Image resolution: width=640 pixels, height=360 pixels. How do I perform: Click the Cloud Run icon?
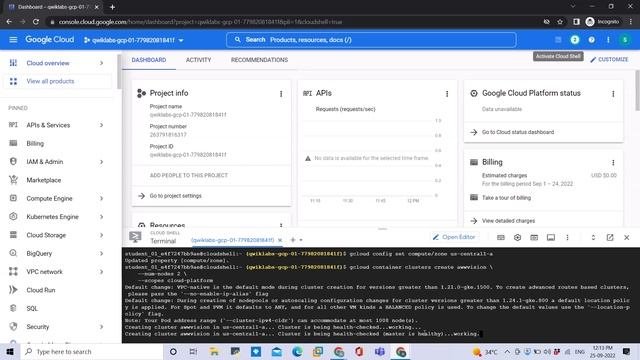(x=13, y=290)
